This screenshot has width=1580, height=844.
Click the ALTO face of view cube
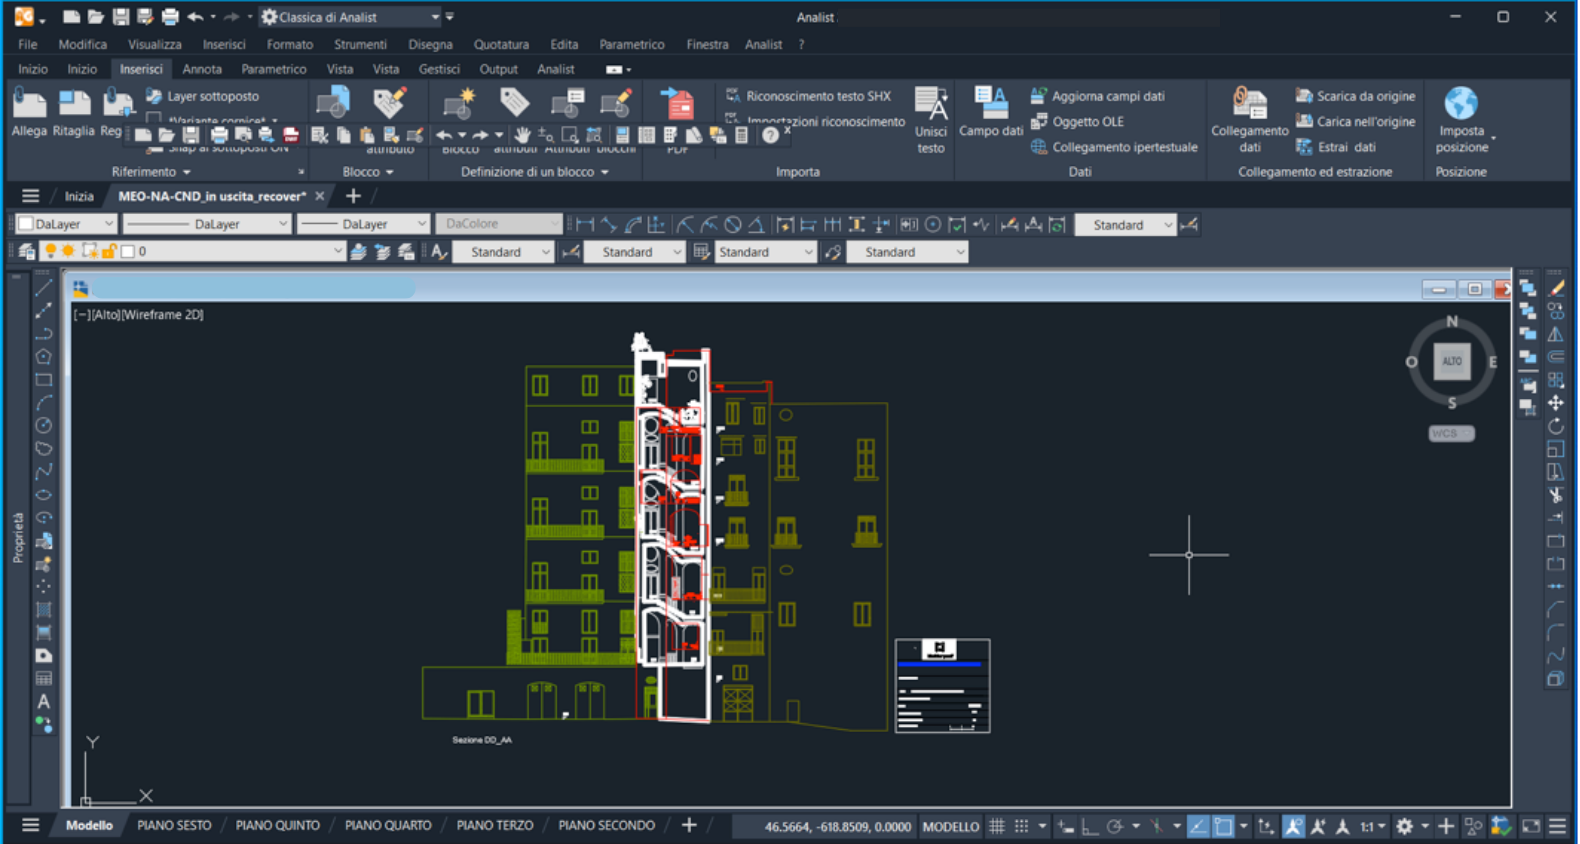pyautogui.click(x=1452, y=361)
